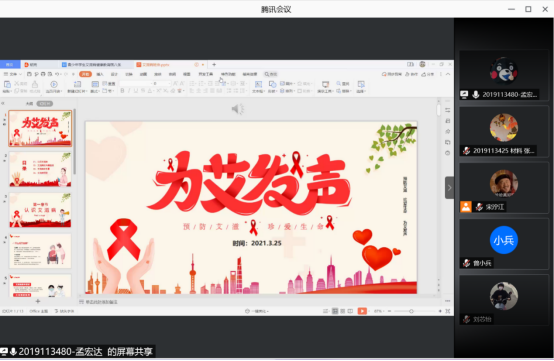Click the Shapes icon in the ribbon
The image size is (554, 361).
[x=272, y=84]
